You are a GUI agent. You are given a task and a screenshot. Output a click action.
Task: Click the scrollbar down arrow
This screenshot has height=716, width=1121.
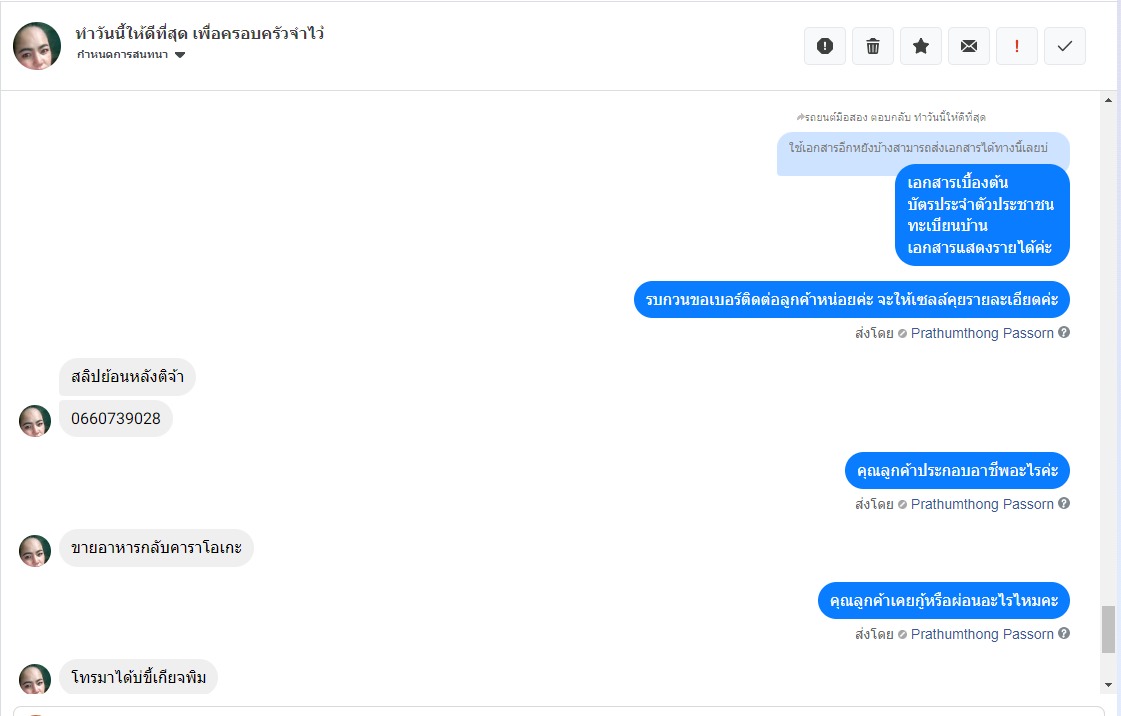(1108, 685)
